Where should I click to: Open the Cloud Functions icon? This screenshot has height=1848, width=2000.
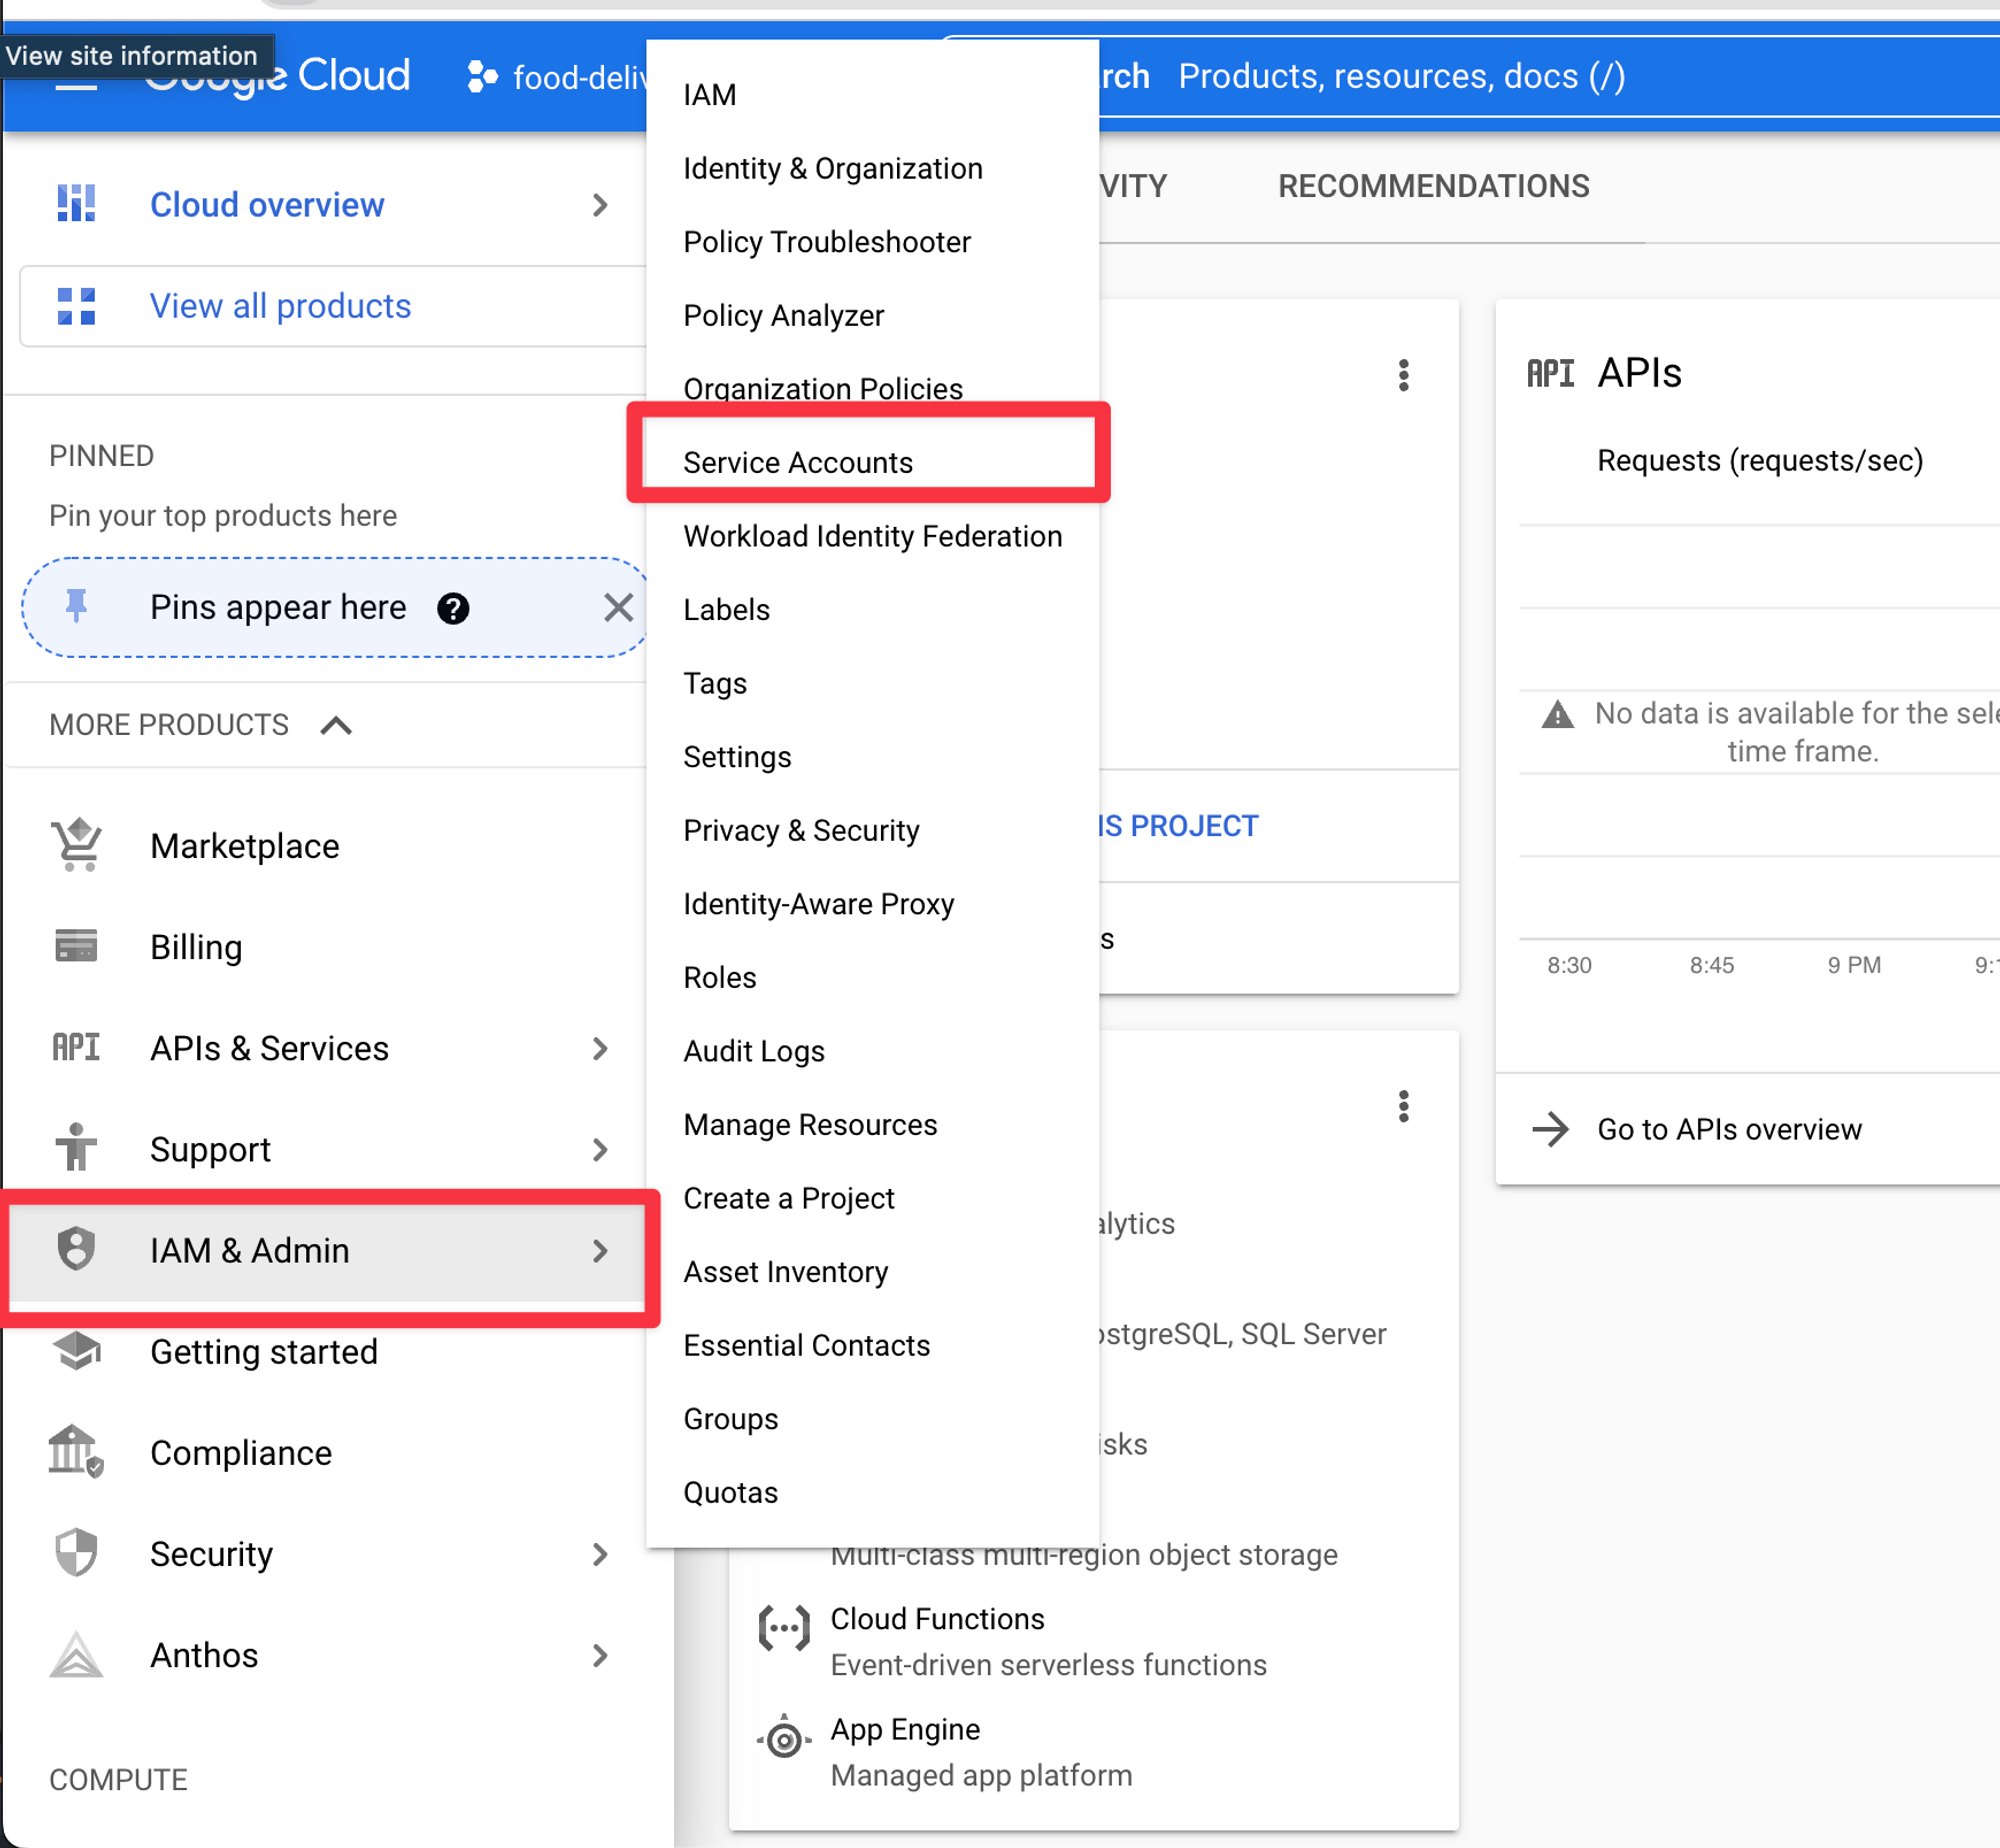784,1629
